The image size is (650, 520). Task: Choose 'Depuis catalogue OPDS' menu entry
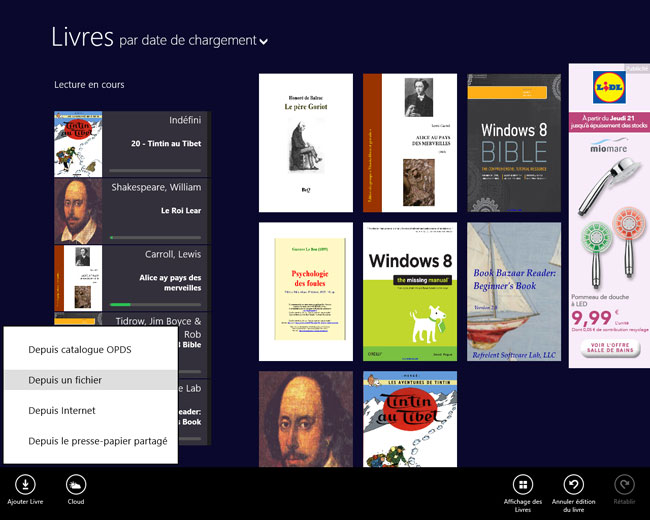91,350
